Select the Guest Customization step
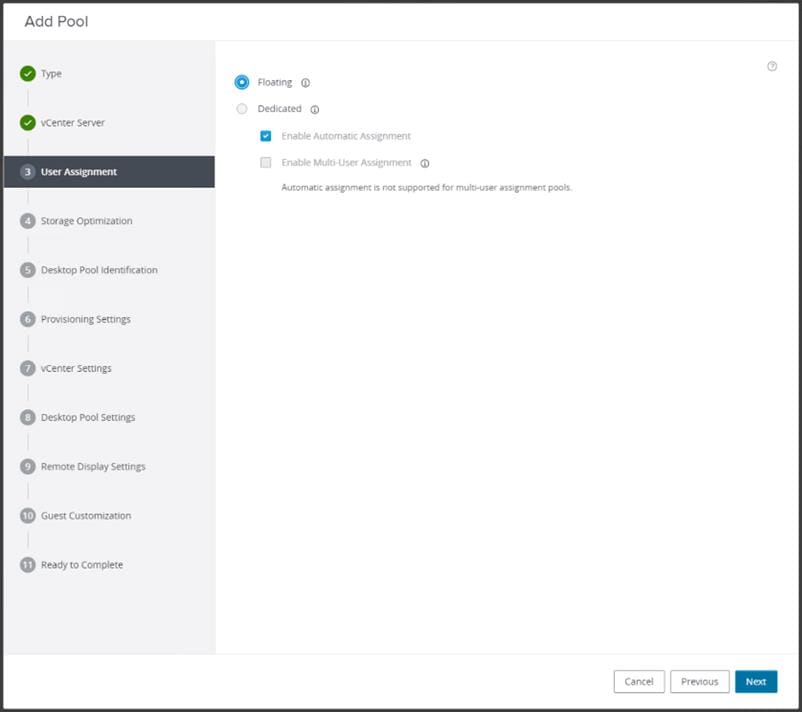 tap(86, 516)
